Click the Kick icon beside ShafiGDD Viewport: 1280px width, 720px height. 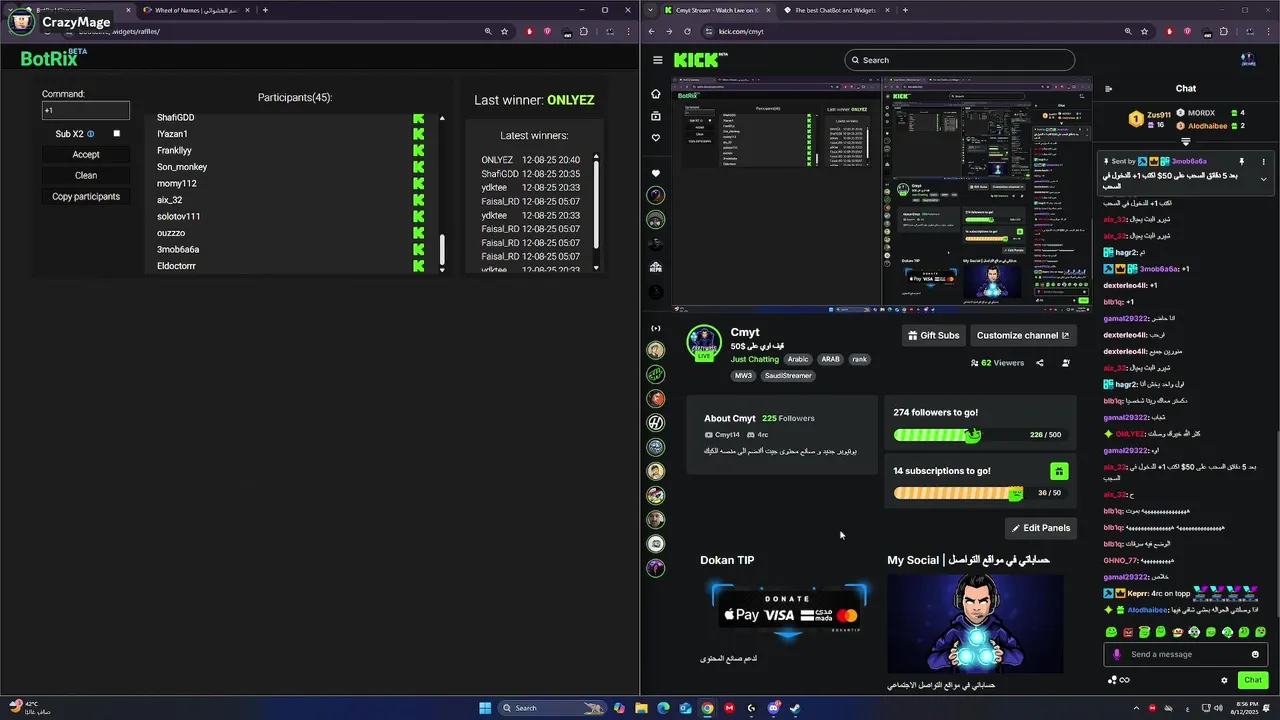(x=418, y=118)
